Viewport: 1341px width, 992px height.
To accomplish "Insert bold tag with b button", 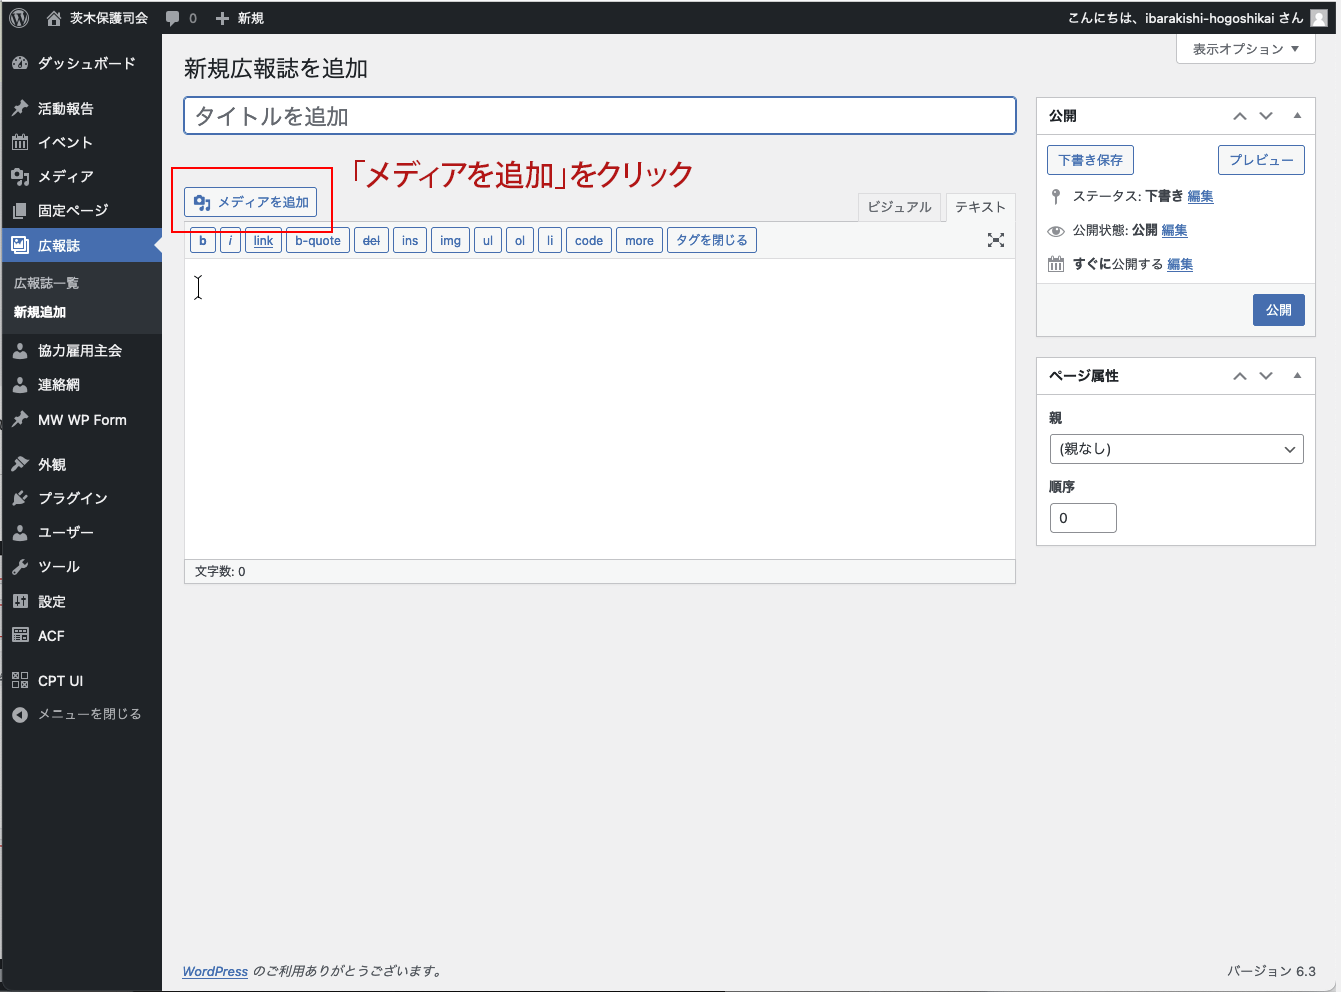I will pos(203,240).
